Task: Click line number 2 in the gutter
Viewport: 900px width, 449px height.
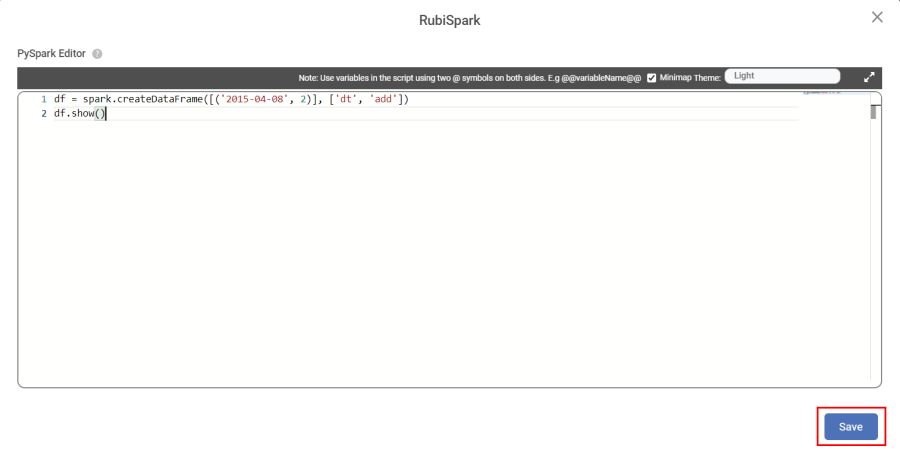Action: [44, 114]
